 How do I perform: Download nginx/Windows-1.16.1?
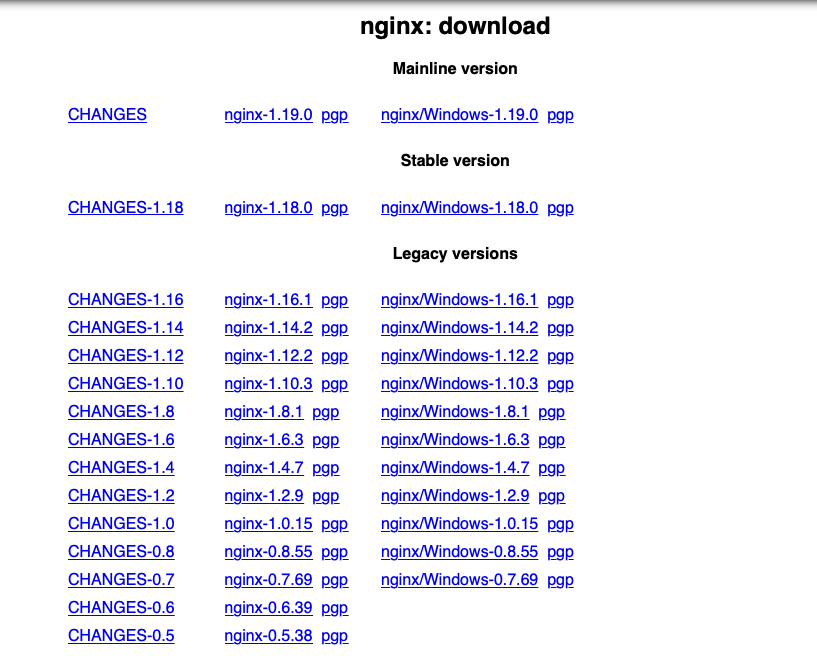pos(459,300)
